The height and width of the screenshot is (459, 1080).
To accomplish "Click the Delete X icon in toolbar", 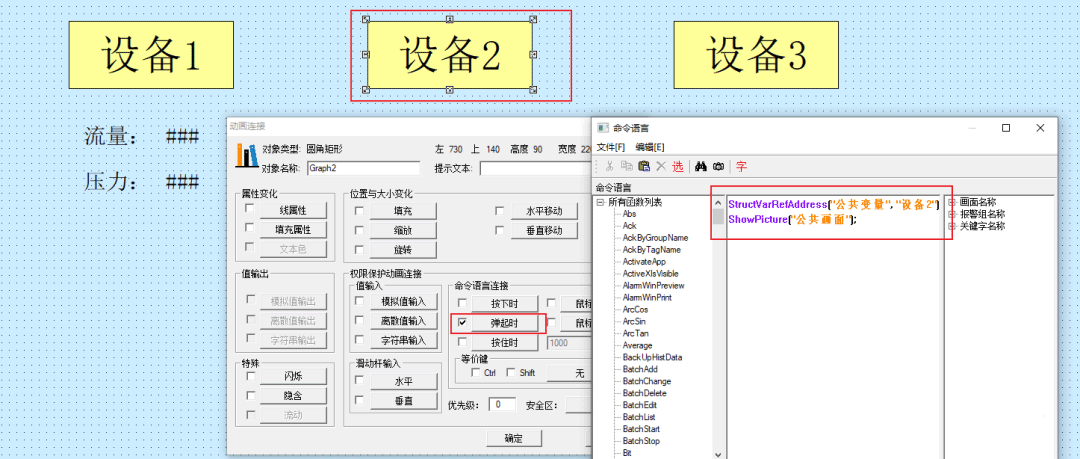I will pos(661,166).
